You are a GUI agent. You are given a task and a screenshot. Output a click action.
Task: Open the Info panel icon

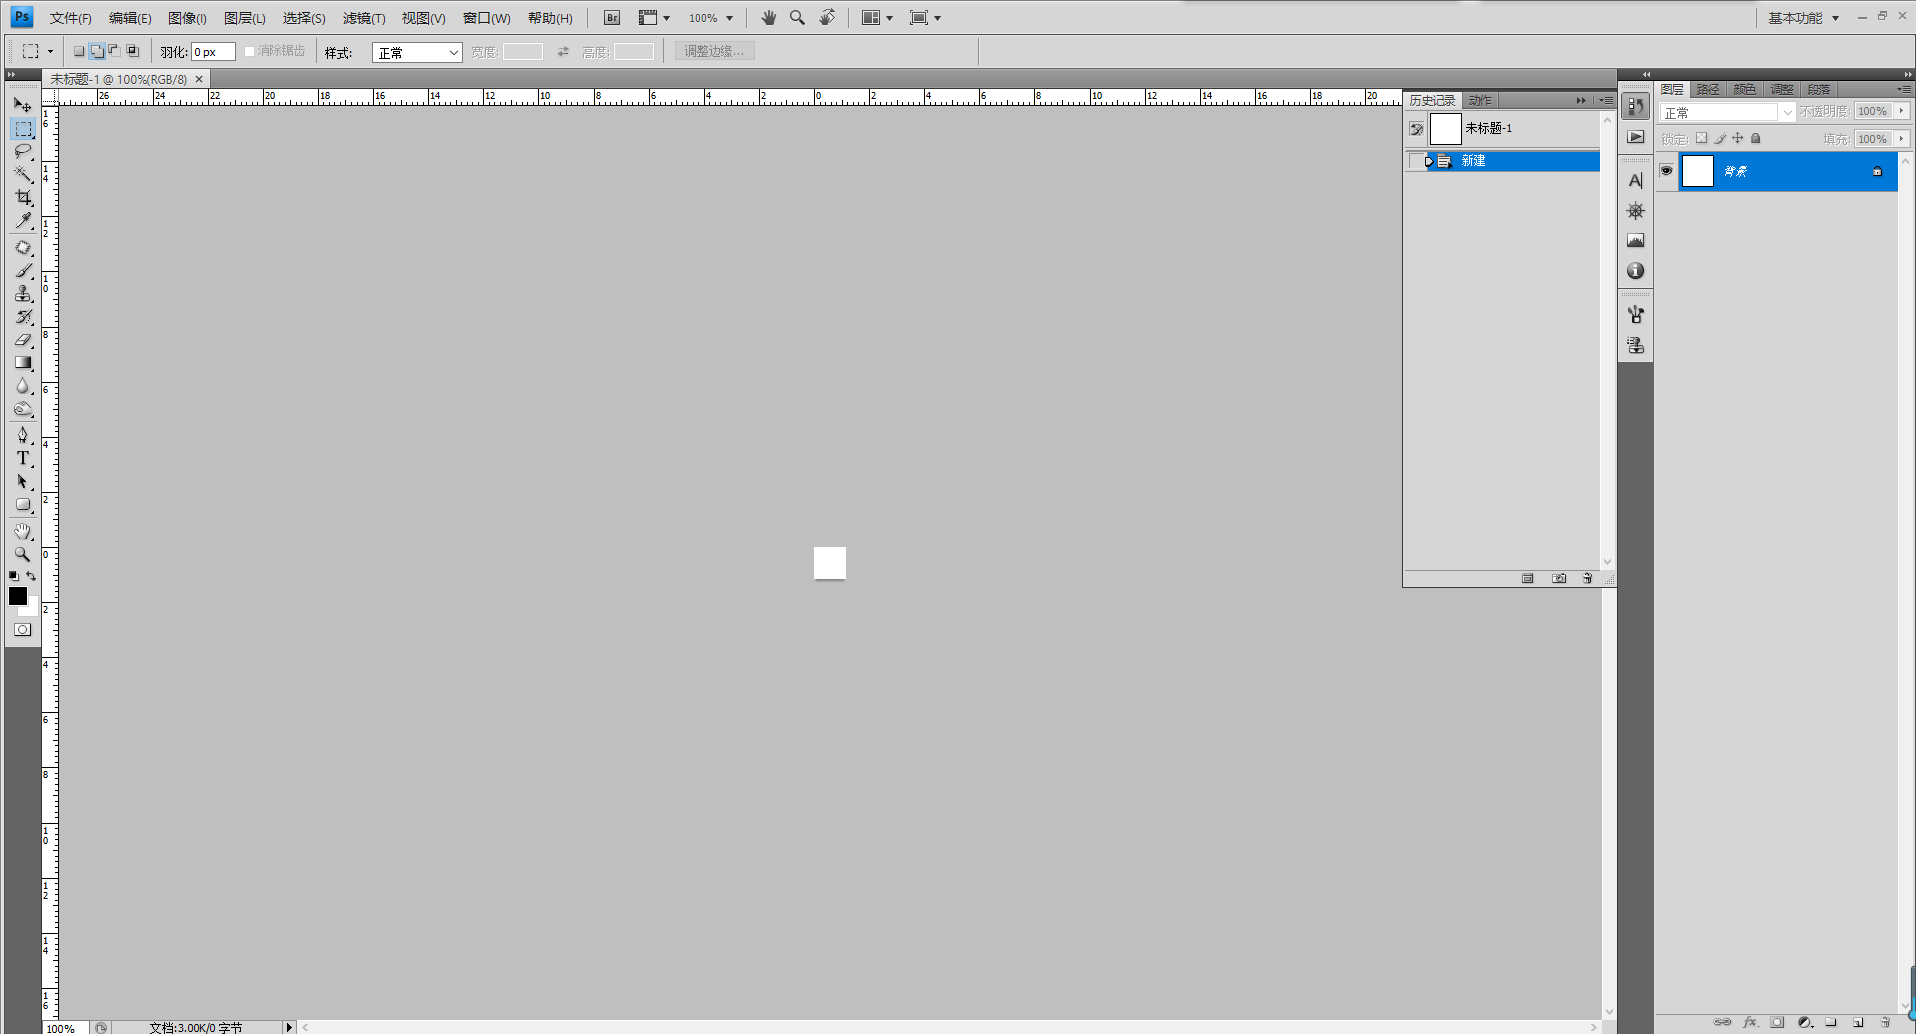pos(1635,271)
